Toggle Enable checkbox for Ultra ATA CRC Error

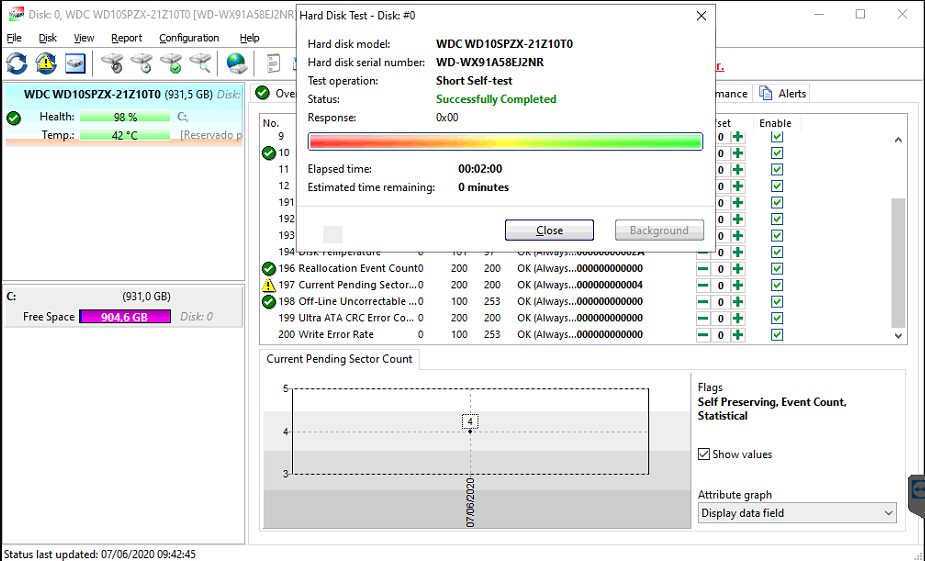click(777, 319)
